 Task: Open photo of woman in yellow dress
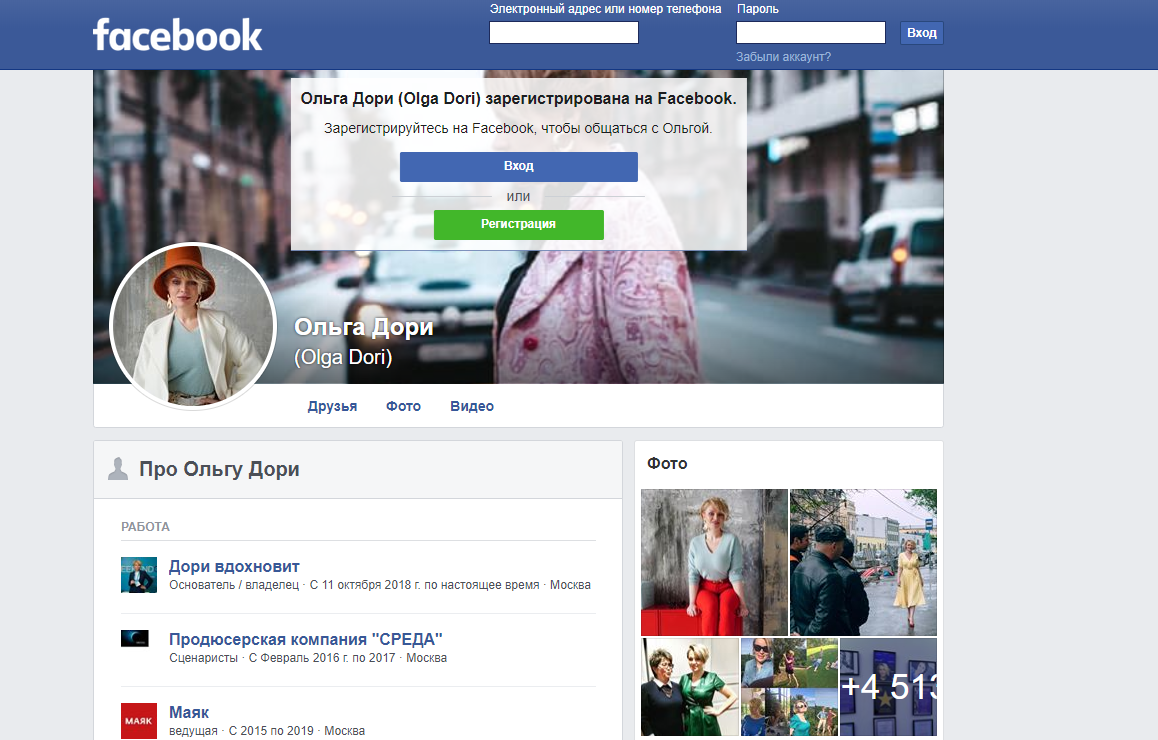tap(863, 562)
